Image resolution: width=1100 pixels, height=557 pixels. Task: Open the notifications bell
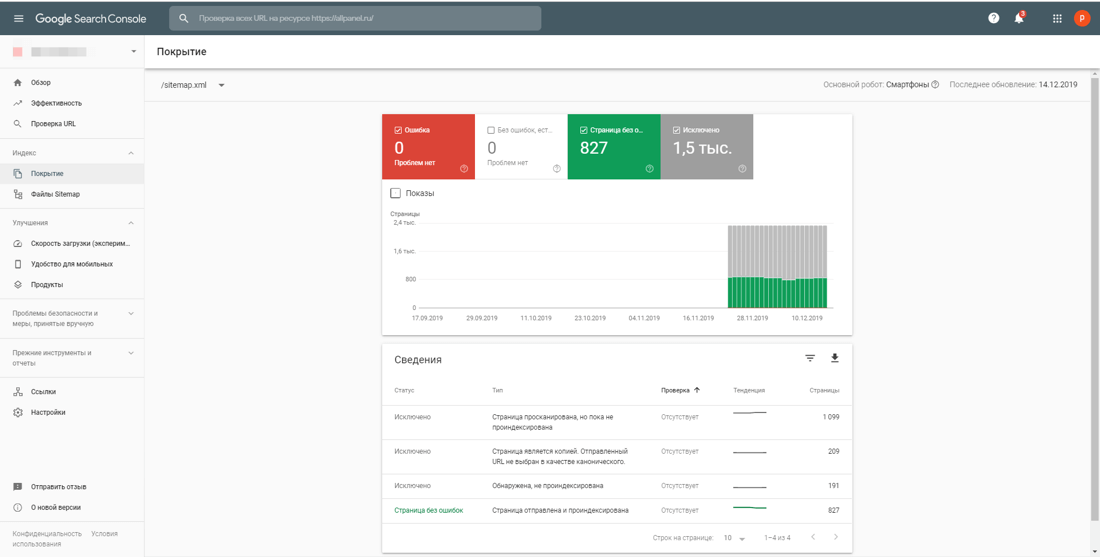(x=1019, y=18)
